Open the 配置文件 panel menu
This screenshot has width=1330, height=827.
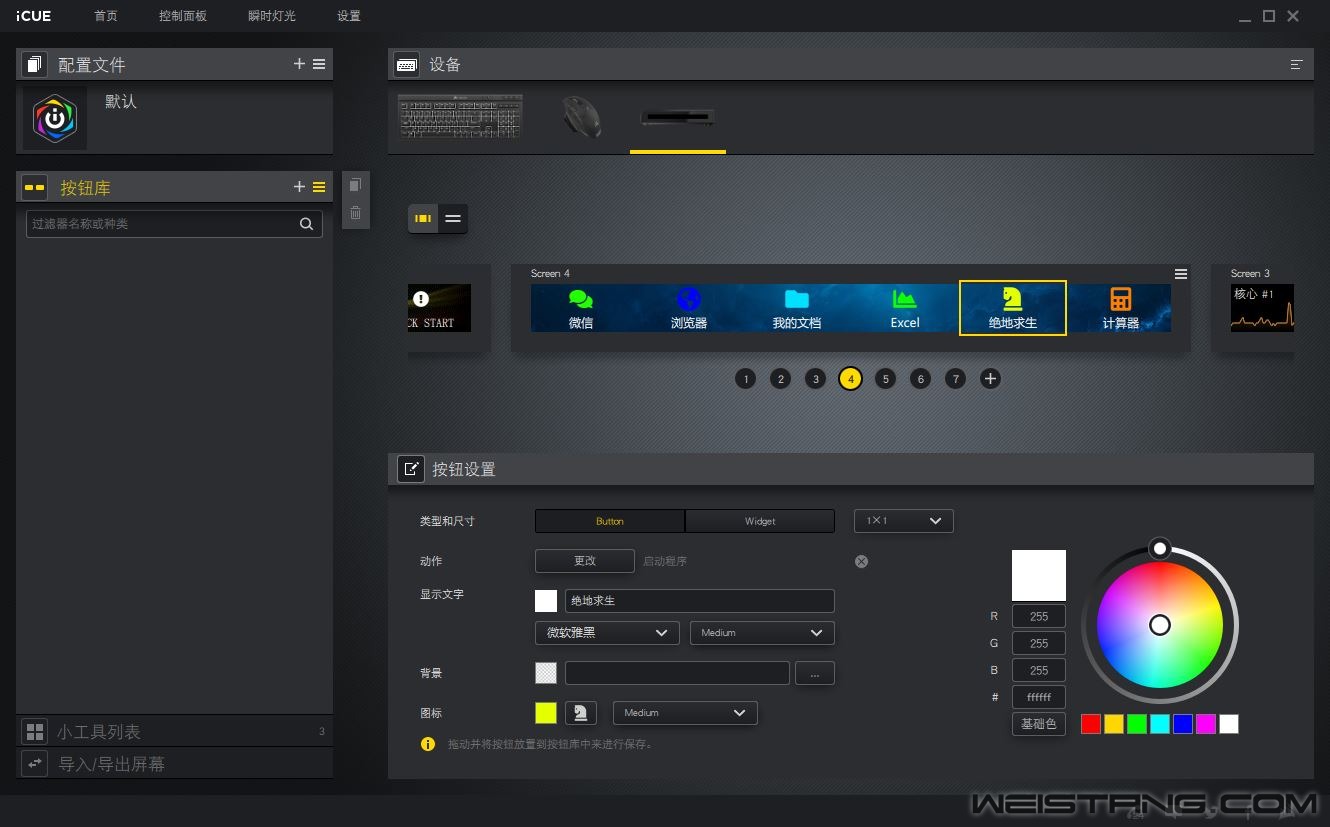pos(319,64)
